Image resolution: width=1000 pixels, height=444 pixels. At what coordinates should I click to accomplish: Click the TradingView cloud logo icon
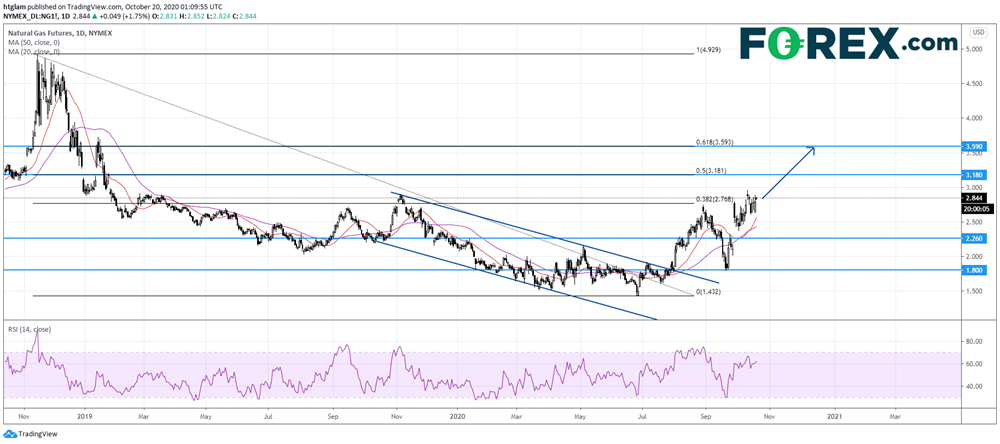[x=10, y=435]
